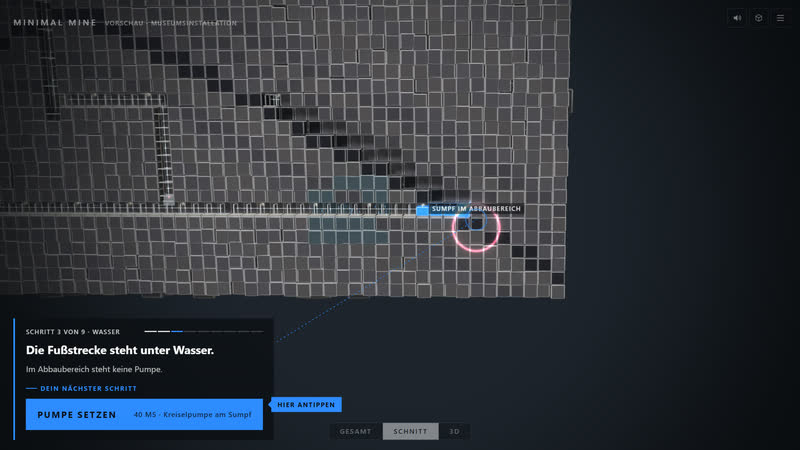Switch to the GESAMT view tab
The height and width of the screenshot is (450, 800).
click(356, 431)
